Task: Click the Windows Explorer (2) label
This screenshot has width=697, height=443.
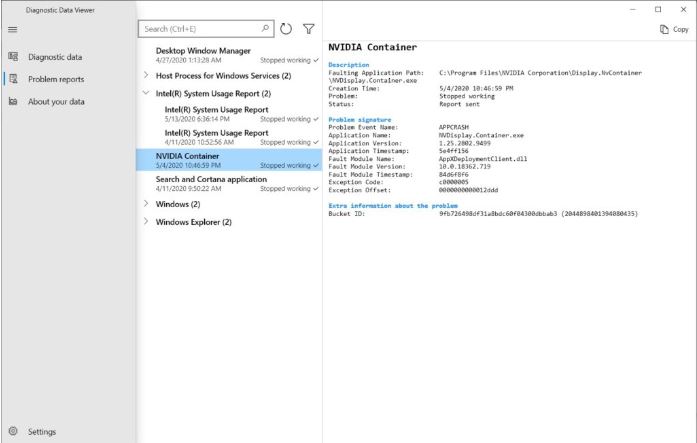Action: 193,222
